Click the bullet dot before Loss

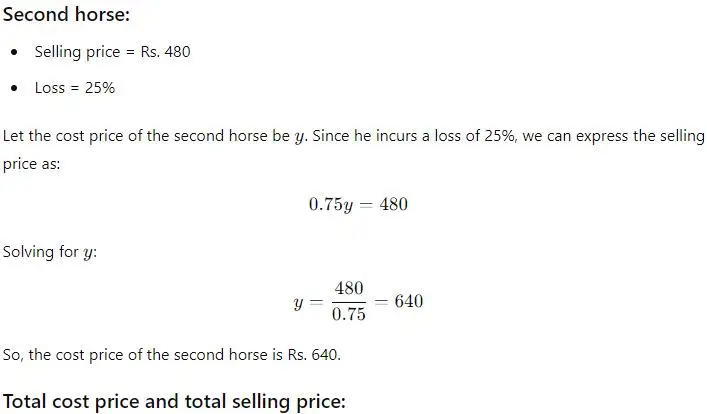pyautogui.click(x=14, y=88)
